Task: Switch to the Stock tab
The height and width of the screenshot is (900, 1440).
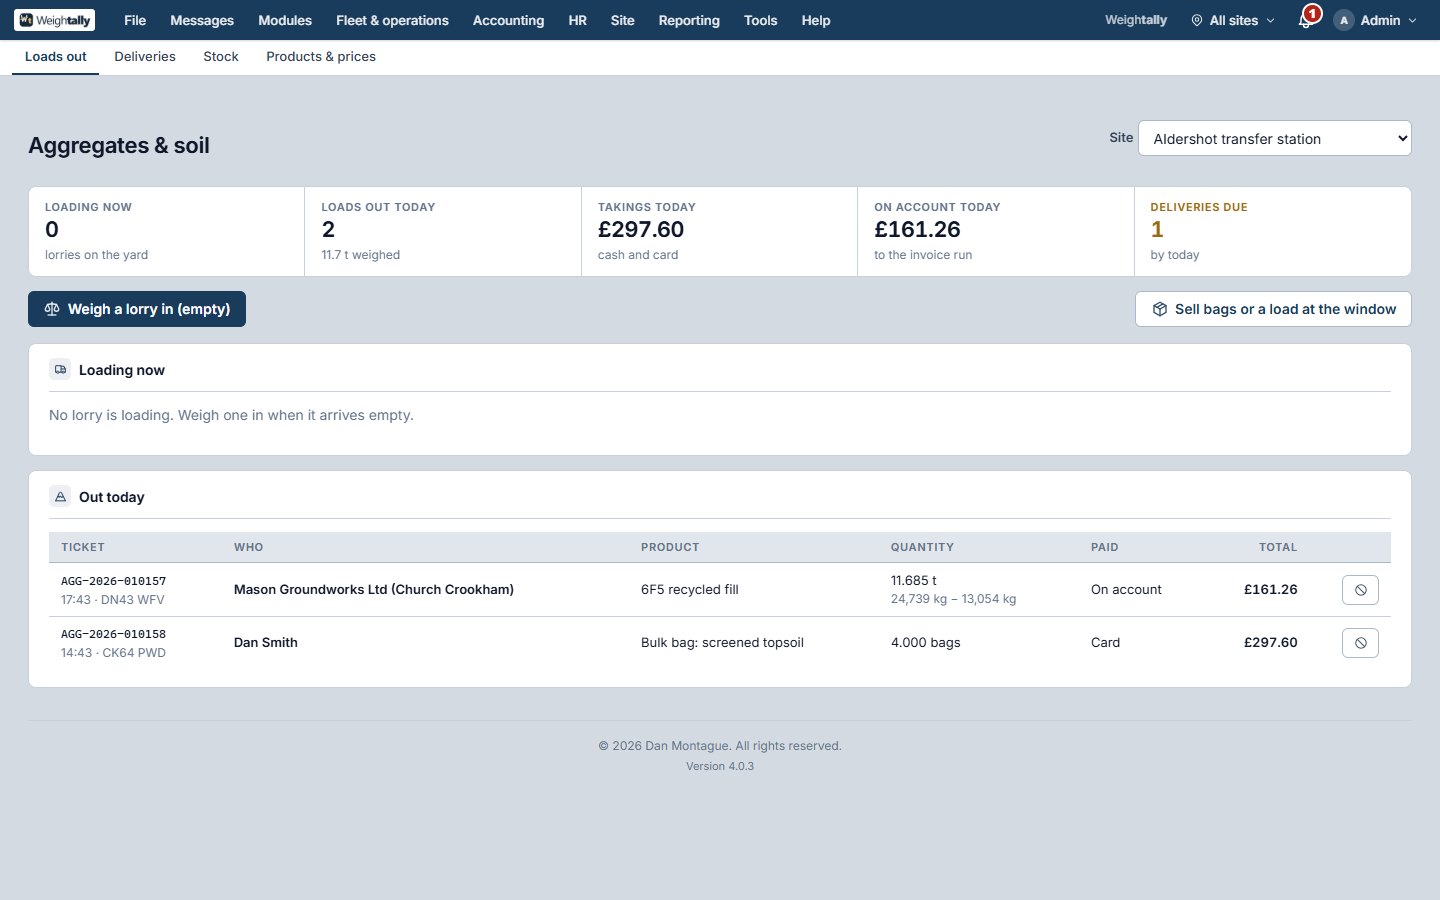Action: [221, 57]
